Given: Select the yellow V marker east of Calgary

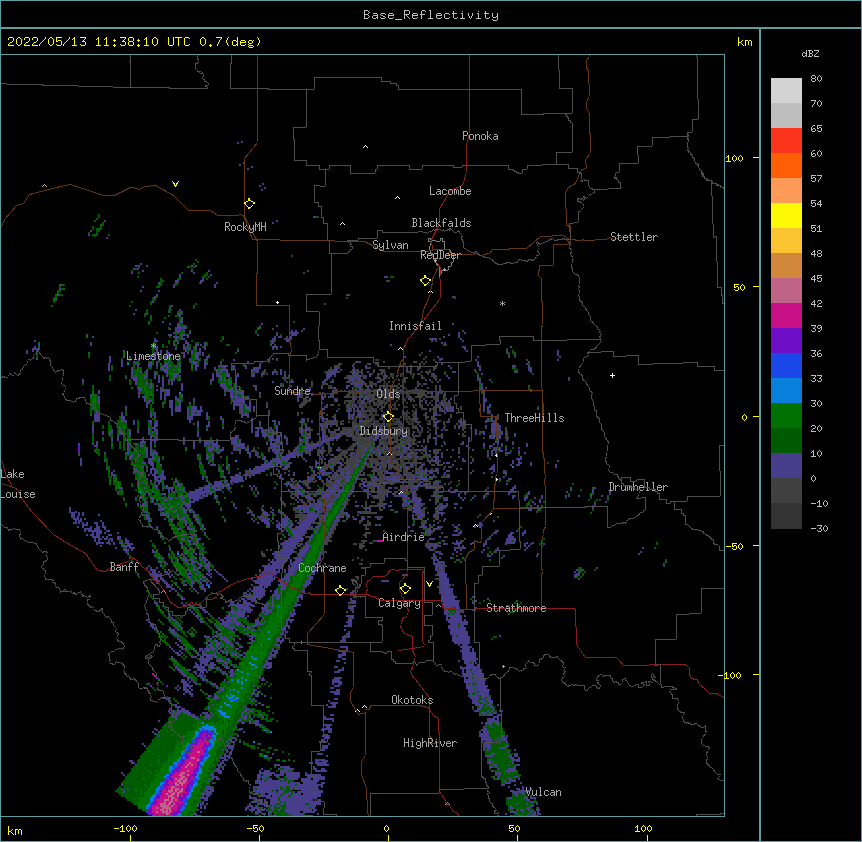Looking at the screenshot, I should 429,584.
